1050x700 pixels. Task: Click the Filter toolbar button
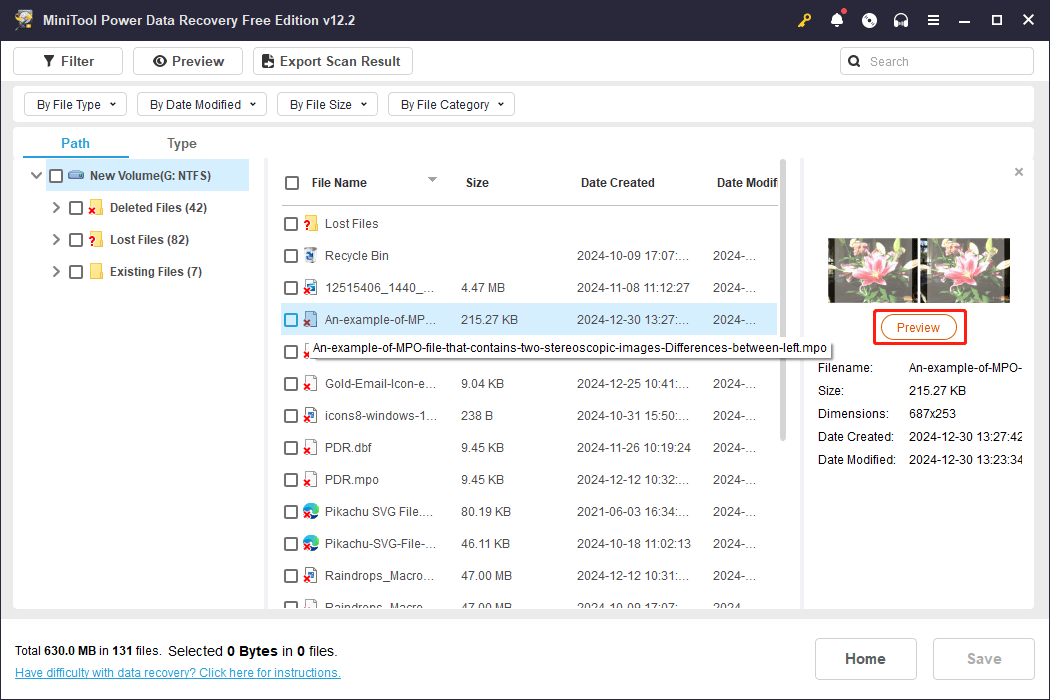pos(68,61)
